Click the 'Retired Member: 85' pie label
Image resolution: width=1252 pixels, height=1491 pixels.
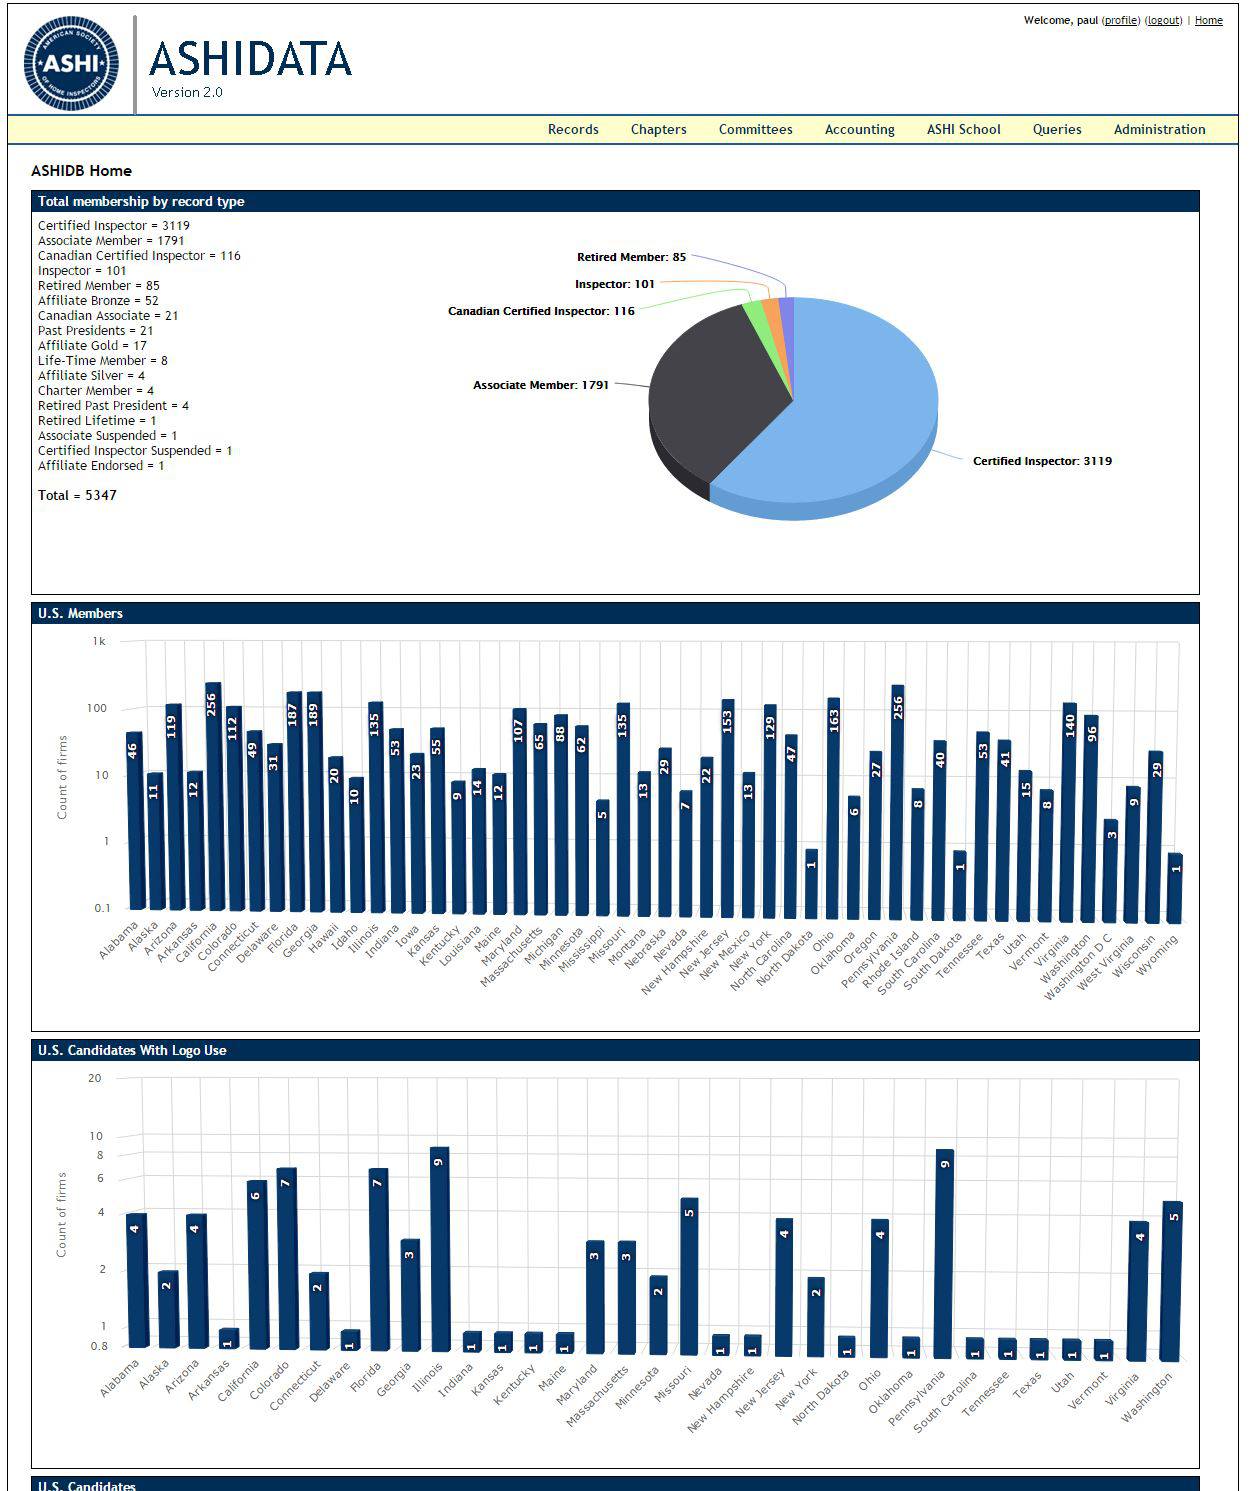[x=631, y=257]
